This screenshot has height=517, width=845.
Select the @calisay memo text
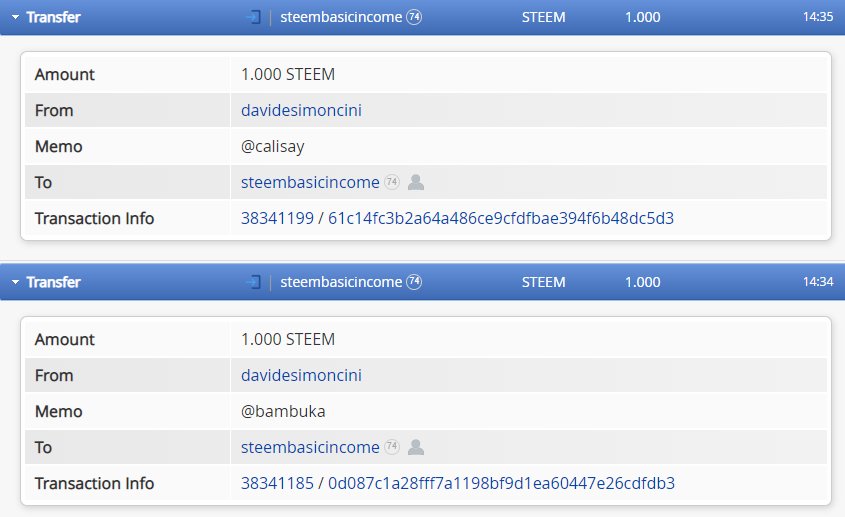pyautogui.click(x=273, y=147)
